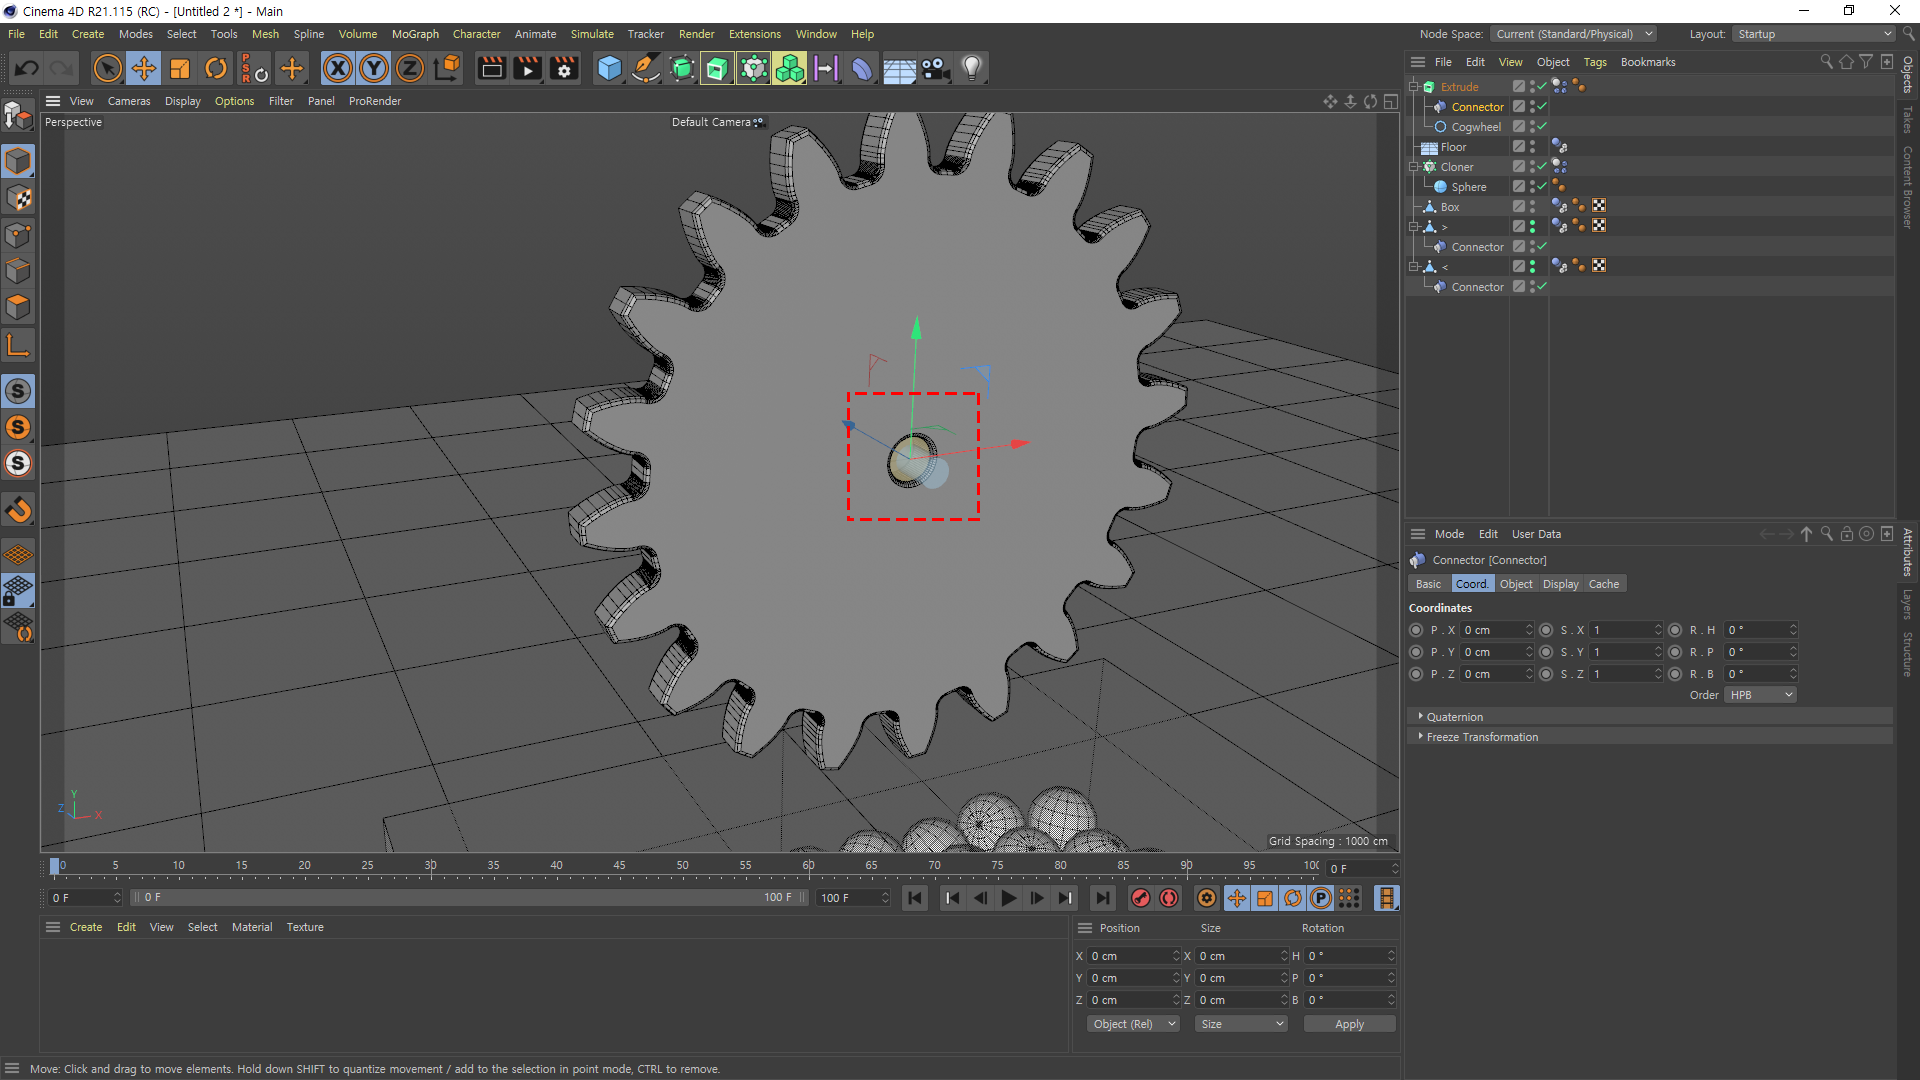Click the Apply button

tap(1349, 1024)
